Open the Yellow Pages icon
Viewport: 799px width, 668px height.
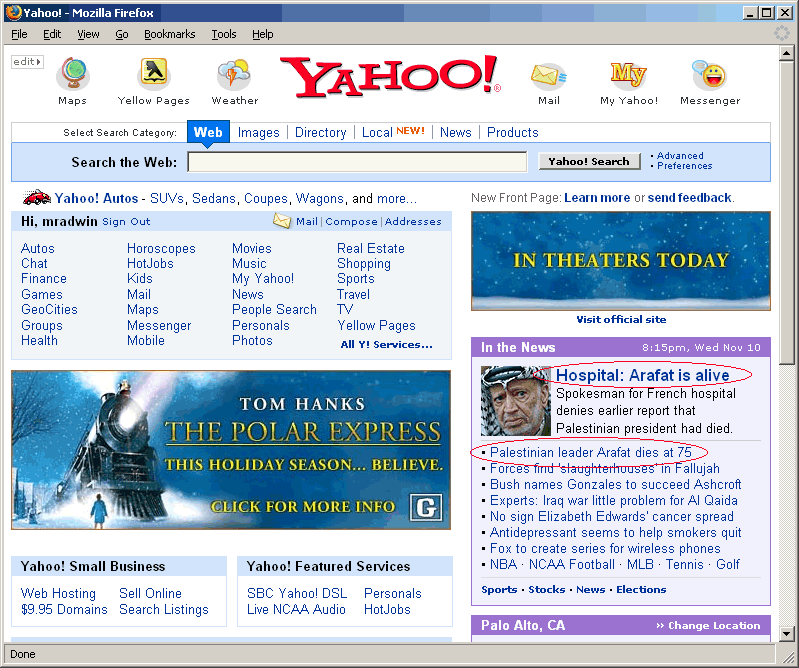click(153, 75)
